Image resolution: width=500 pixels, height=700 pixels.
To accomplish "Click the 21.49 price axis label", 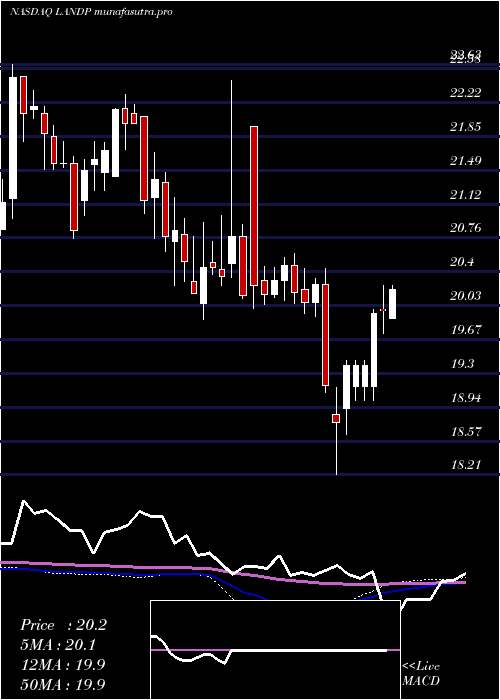I will (x=466, y=161).
